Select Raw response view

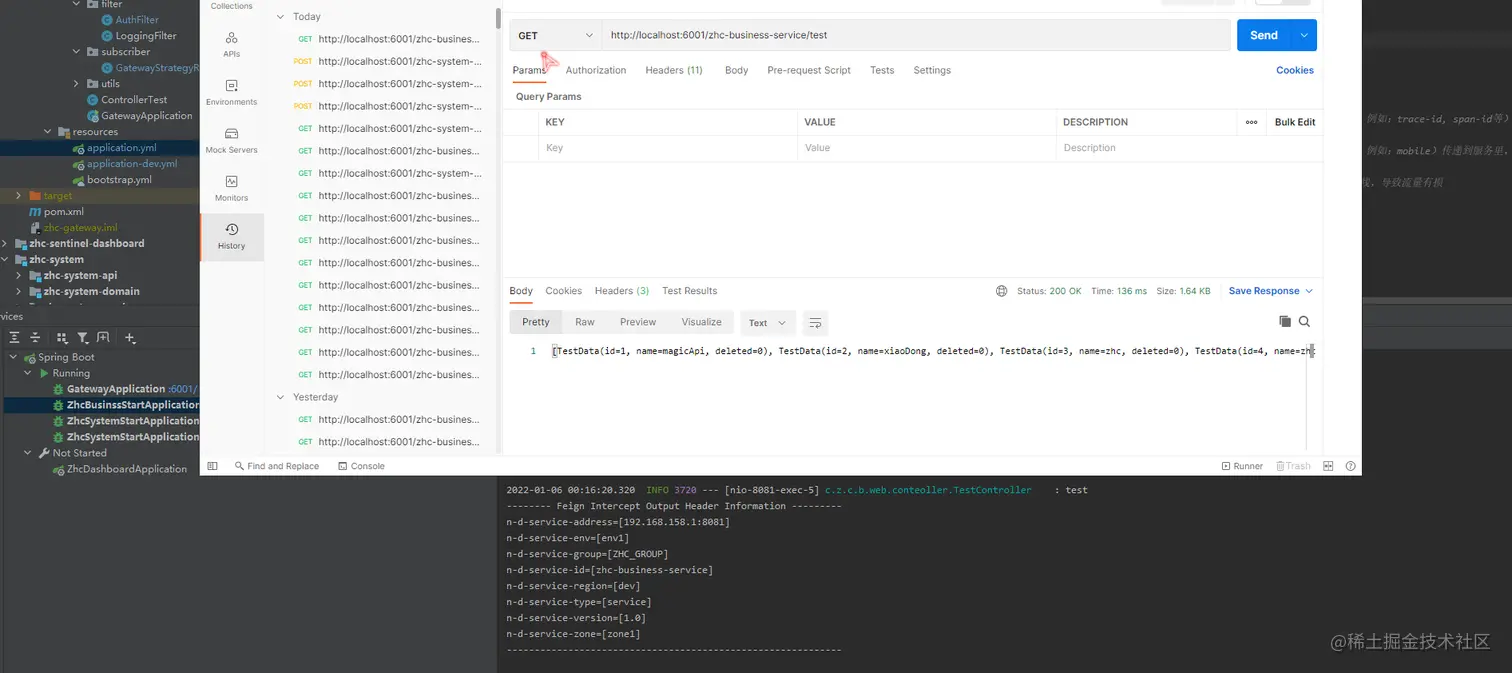[x=585, y=322]
